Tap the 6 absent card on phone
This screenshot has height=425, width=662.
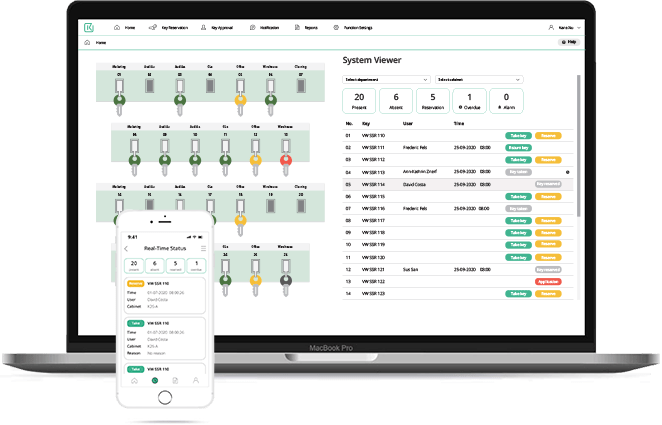click(x=155, y=266)
